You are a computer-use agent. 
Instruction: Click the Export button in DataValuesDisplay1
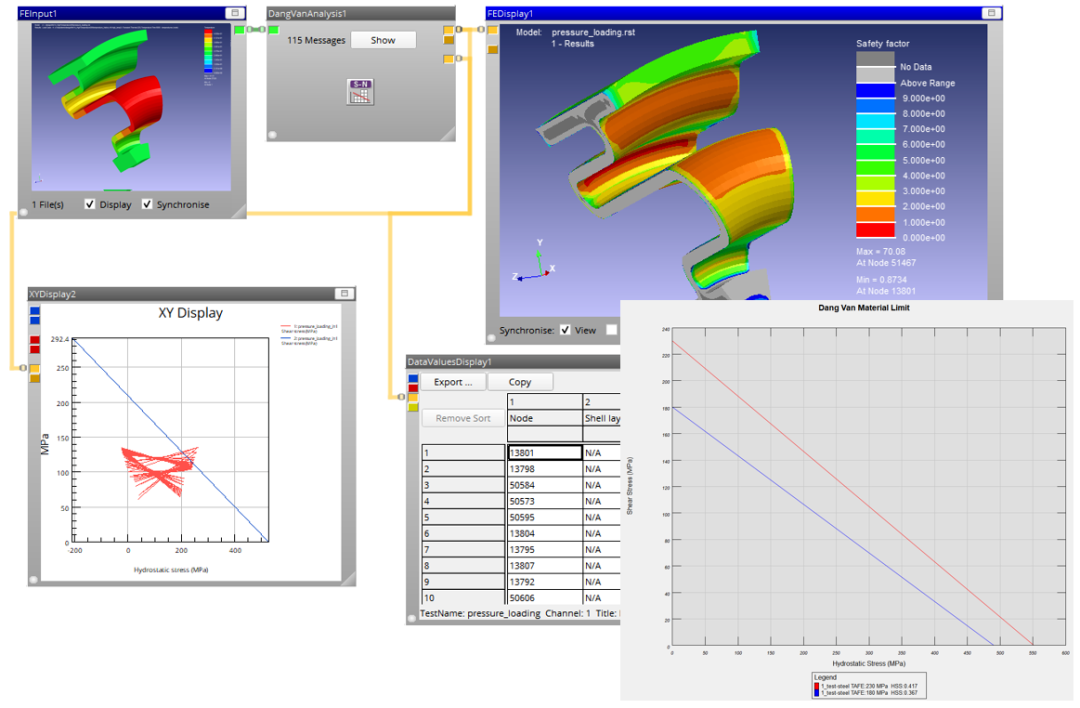point(452,382)
